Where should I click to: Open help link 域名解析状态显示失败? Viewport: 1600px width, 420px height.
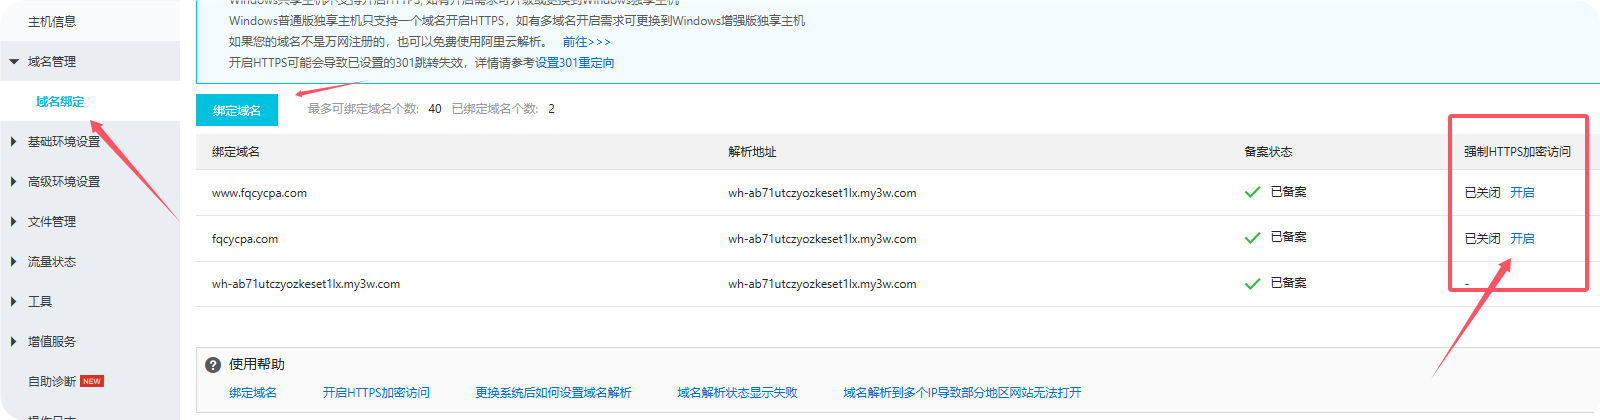click(737, 393)
